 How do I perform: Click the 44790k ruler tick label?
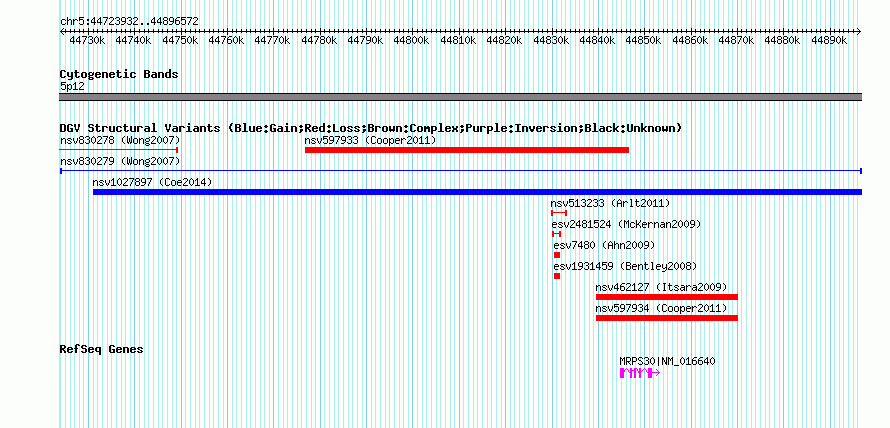366,40
